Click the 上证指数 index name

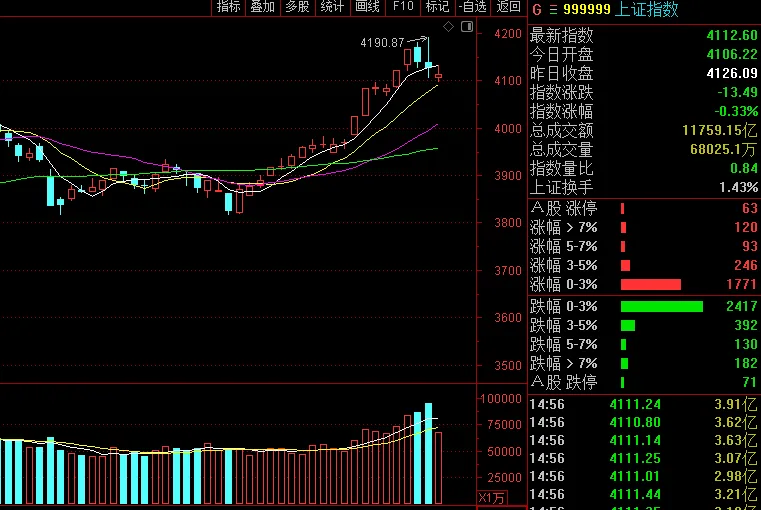[x=646, y=9]
